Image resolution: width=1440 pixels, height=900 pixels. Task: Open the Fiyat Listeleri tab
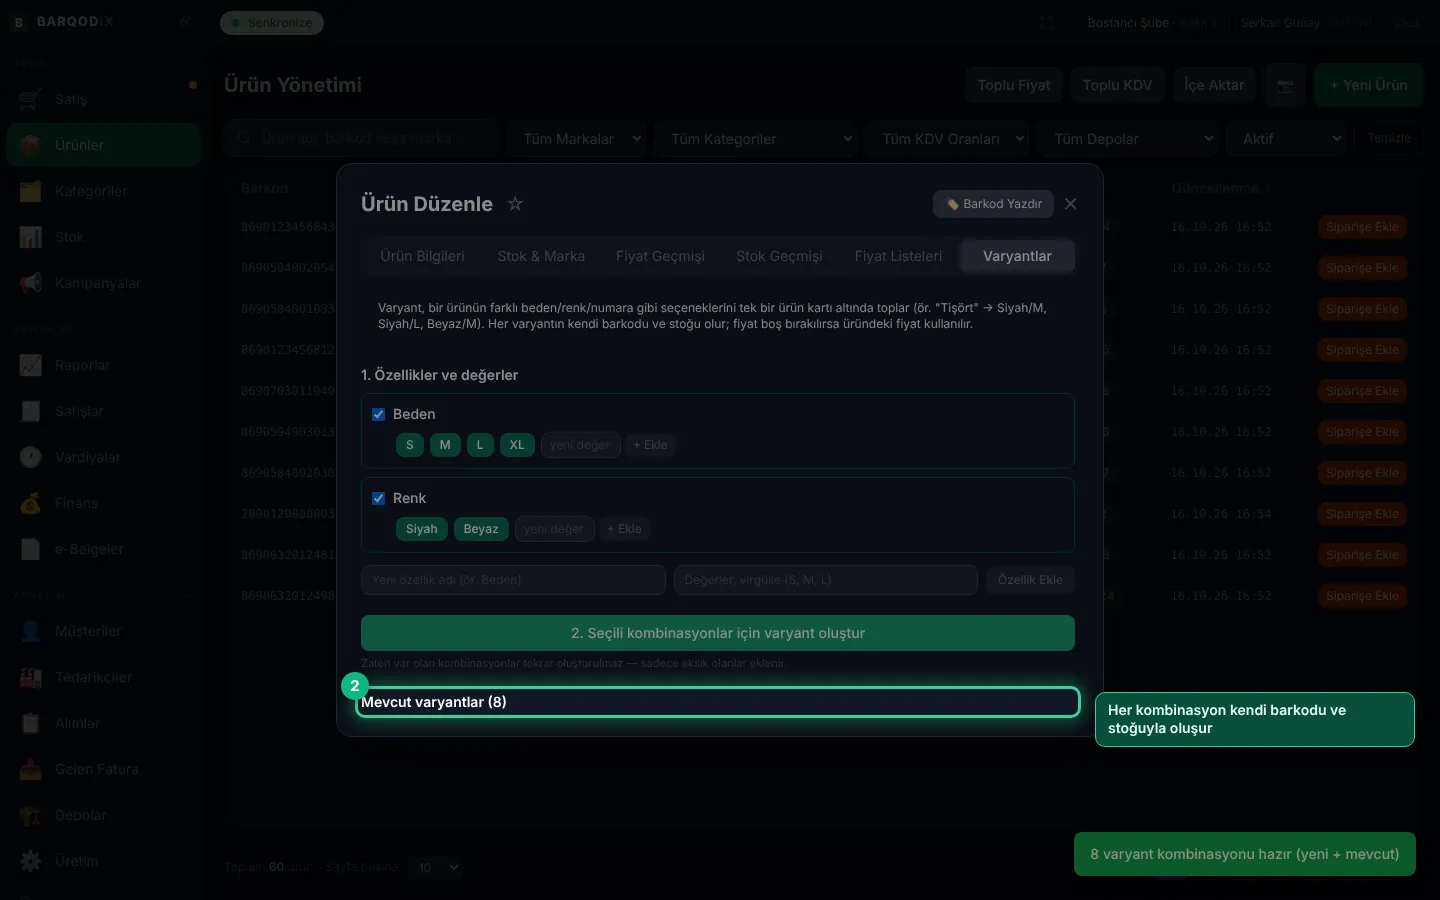tap(898, 256)
